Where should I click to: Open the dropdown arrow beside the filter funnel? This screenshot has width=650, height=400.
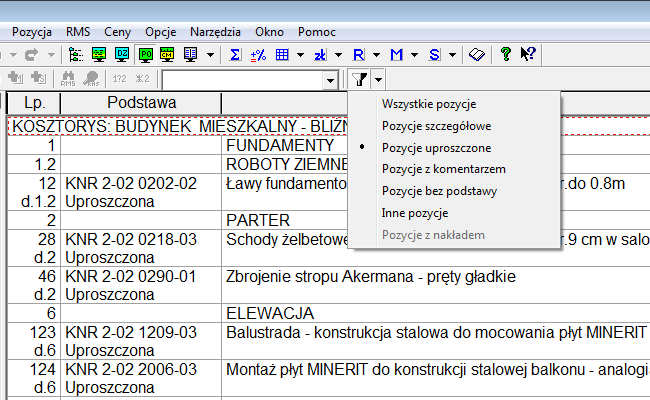tap(379, 79)
